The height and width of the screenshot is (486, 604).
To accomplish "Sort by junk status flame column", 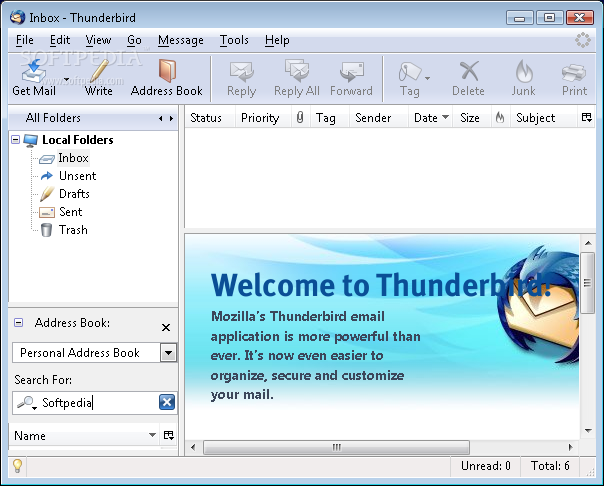I will tap(500, 118).
